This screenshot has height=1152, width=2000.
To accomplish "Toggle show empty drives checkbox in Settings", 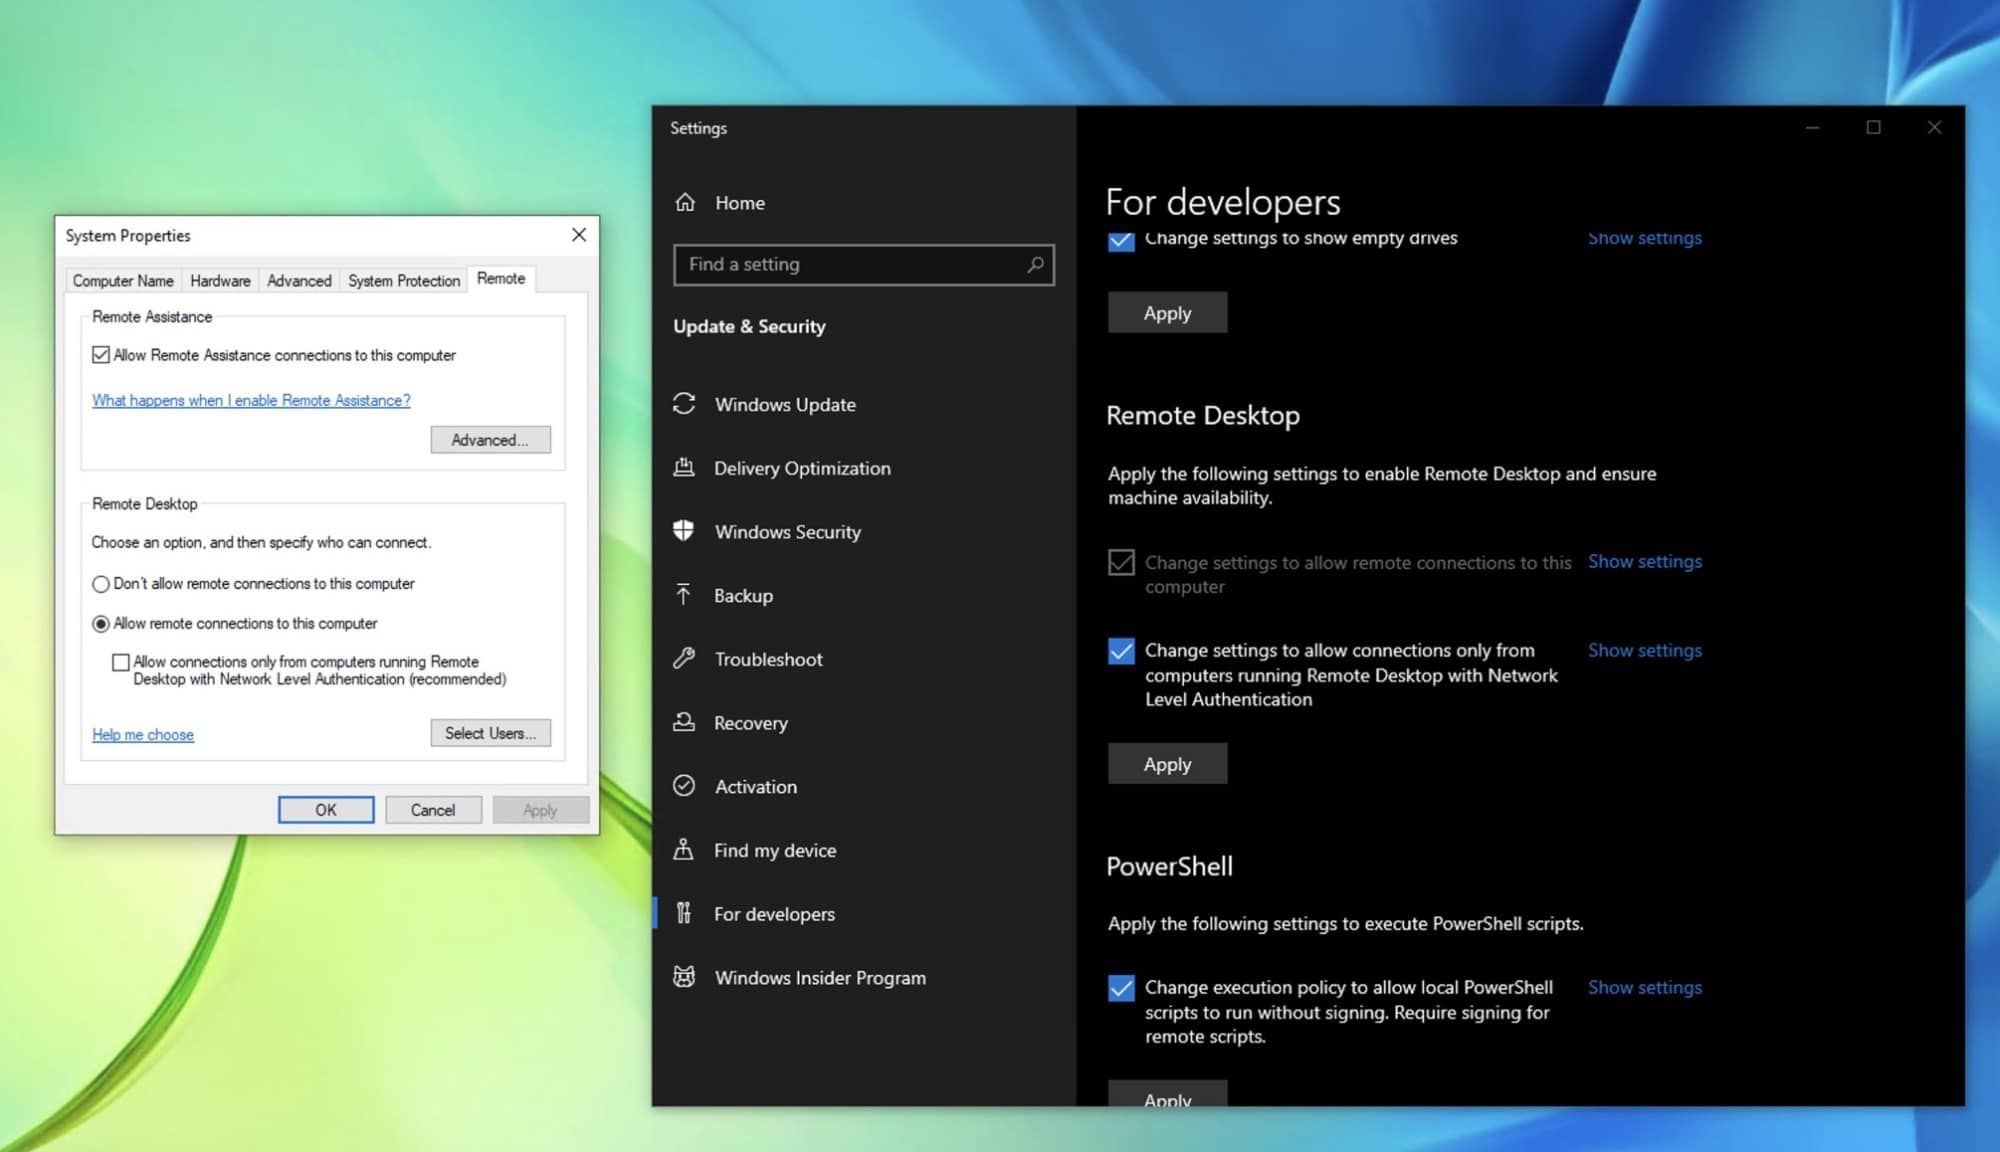I will click(x=1121, y=240).
